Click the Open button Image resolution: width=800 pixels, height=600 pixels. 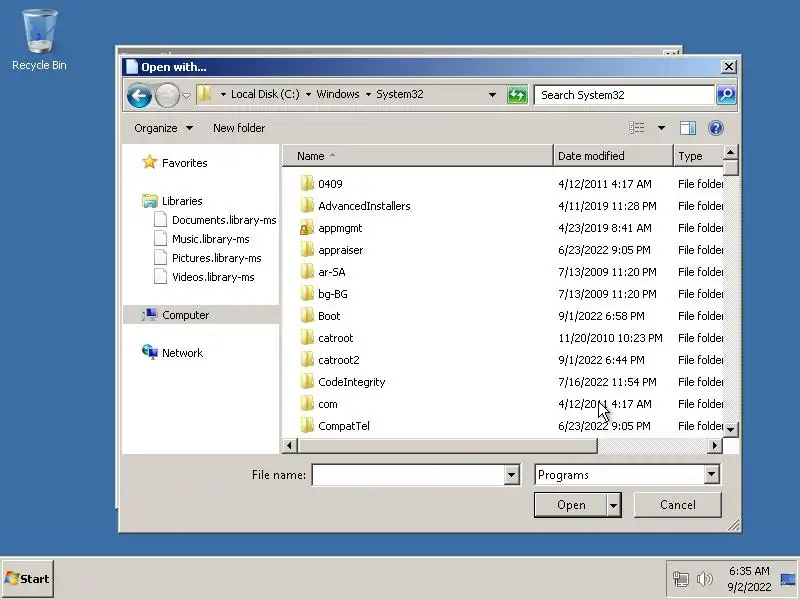click(x=571, y=505)
